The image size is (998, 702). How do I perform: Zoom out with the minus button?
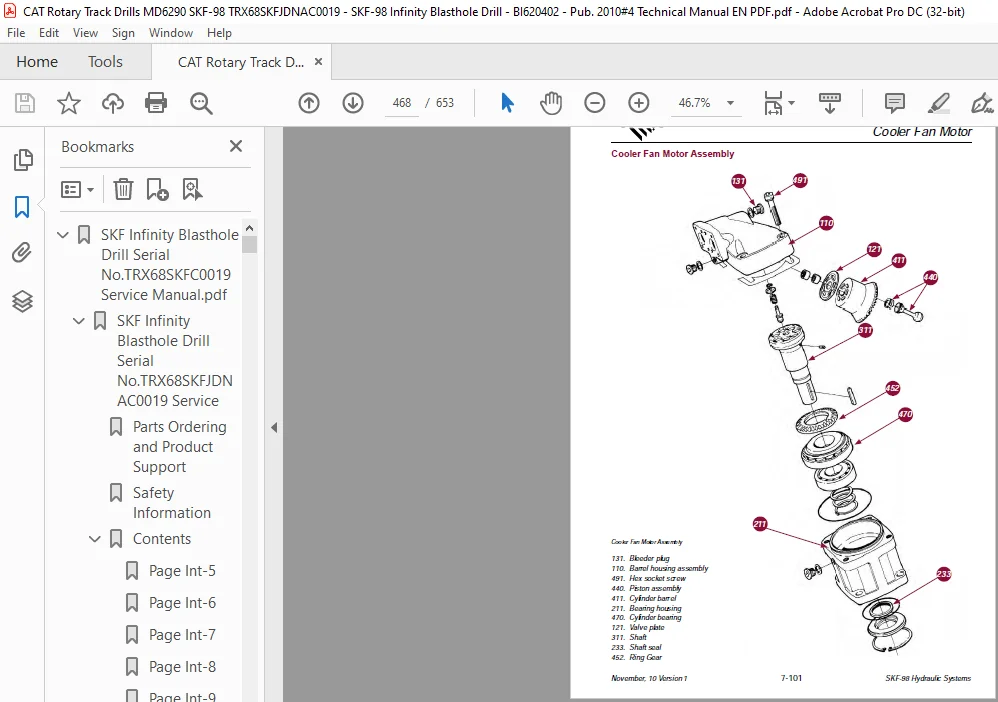tap(594, 102)
